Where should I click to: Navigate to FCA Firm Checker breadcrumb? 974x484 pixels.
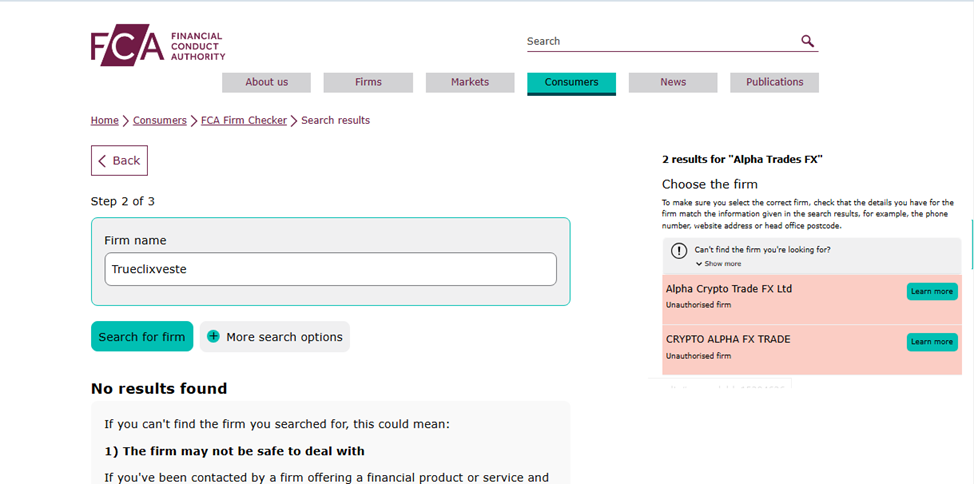point(244,121)
